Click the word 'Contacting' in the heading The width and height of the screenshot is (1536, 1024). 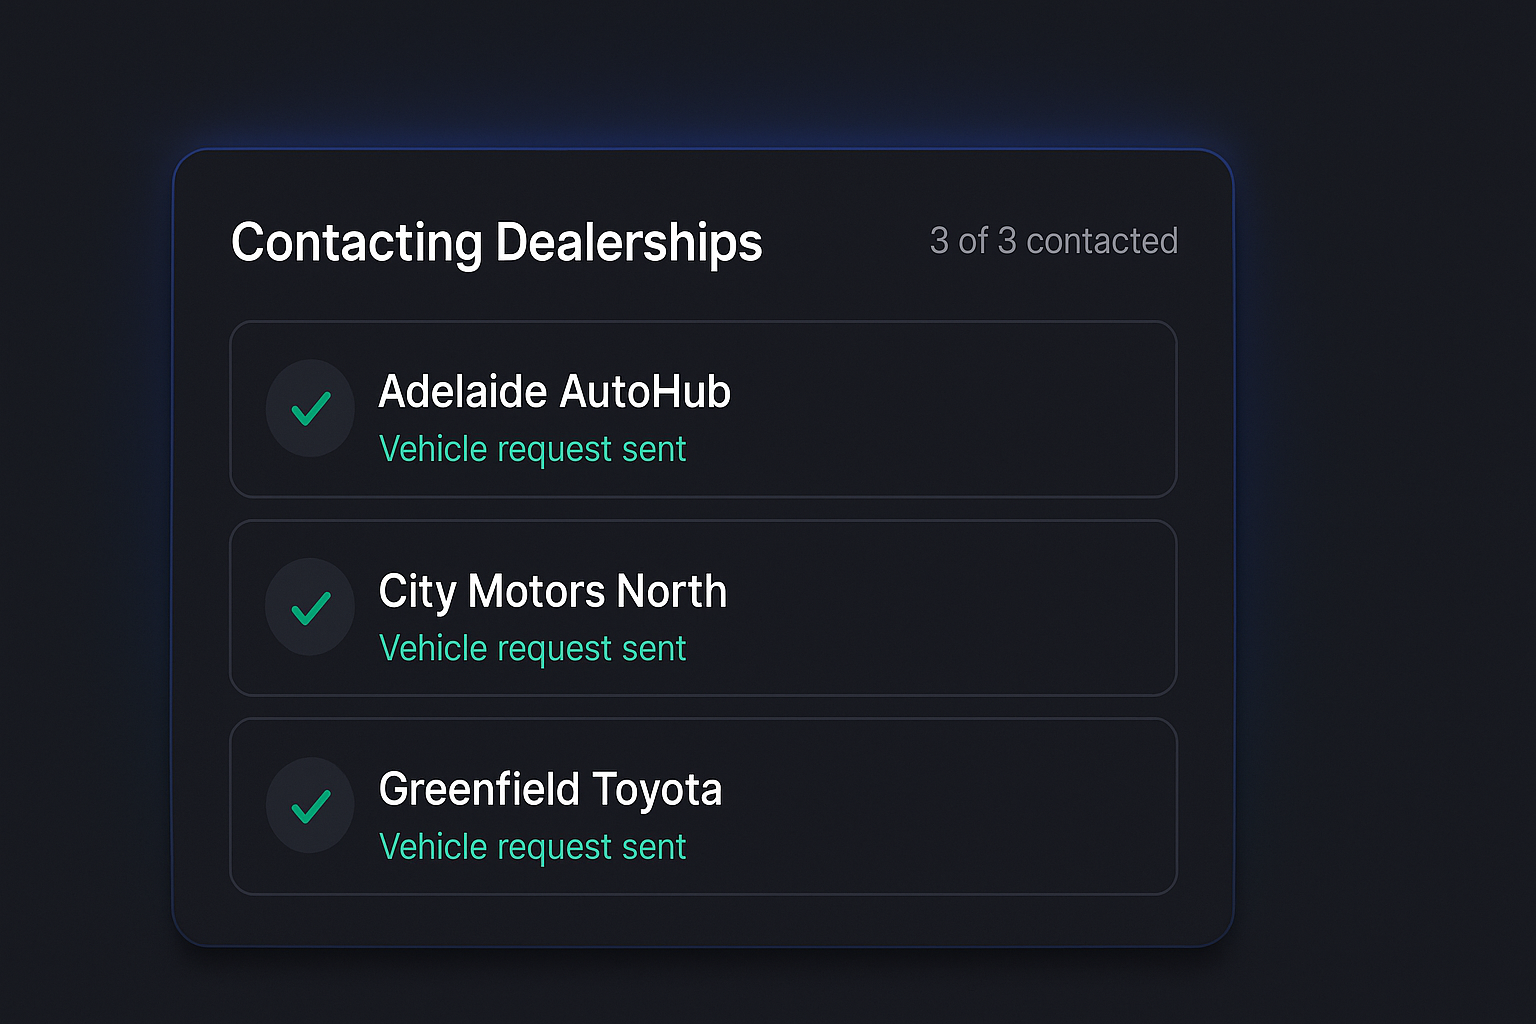356,242
